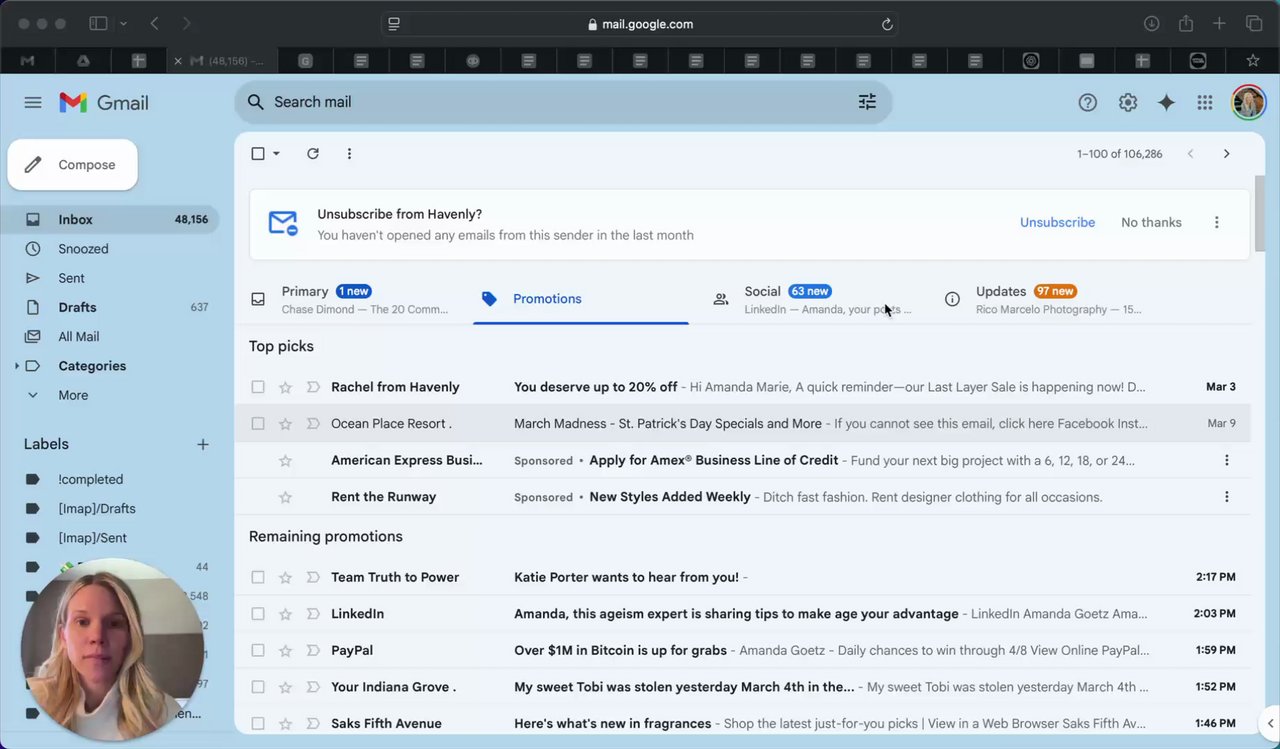Open Gmail Support help icon
The image size is (1280, 749).
point(1088,102)
